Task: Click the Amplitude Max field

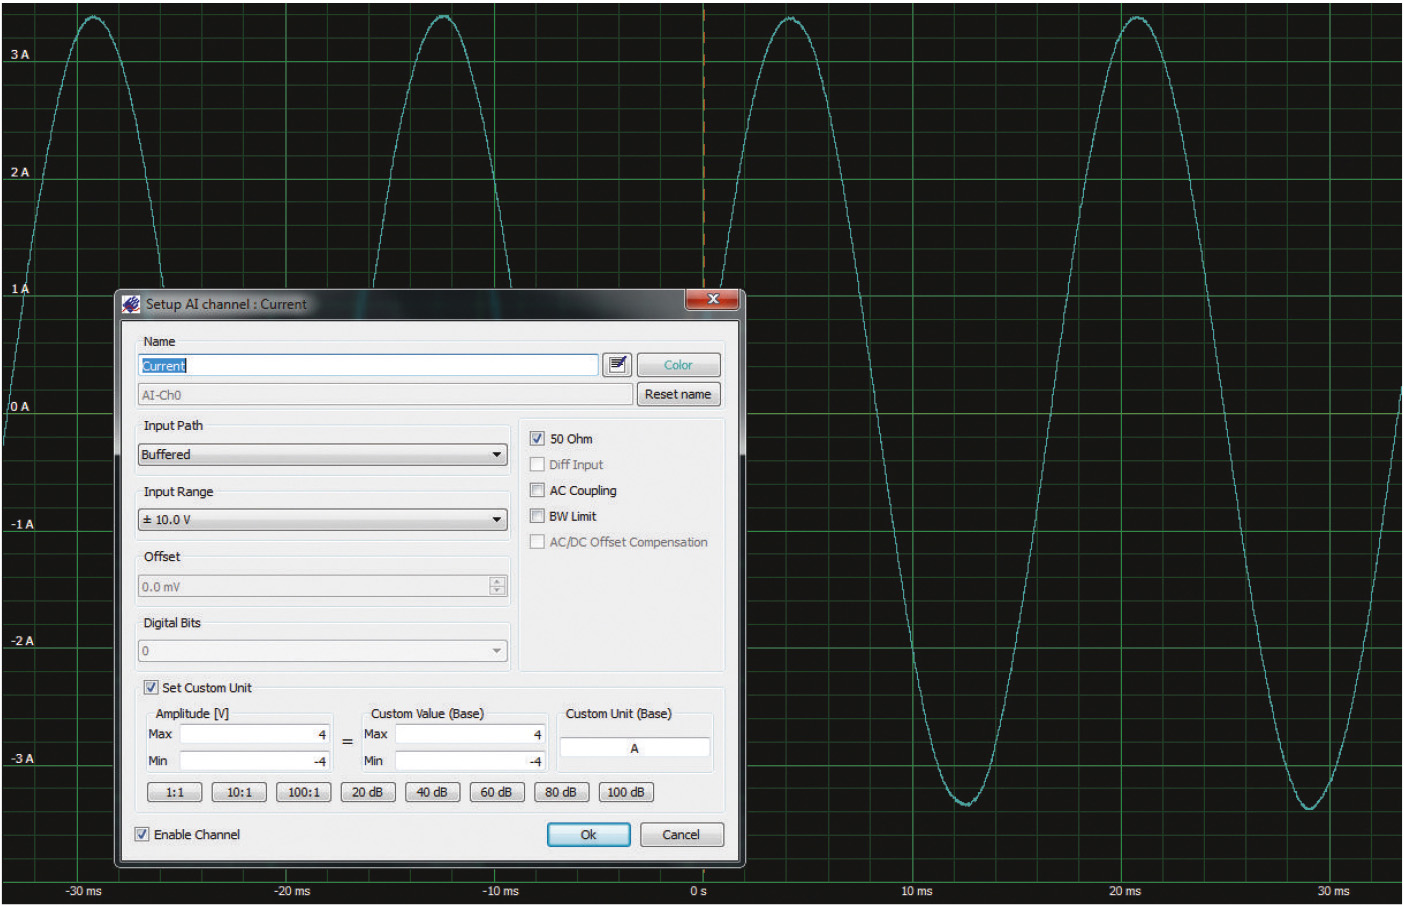Action: point(255,734)
